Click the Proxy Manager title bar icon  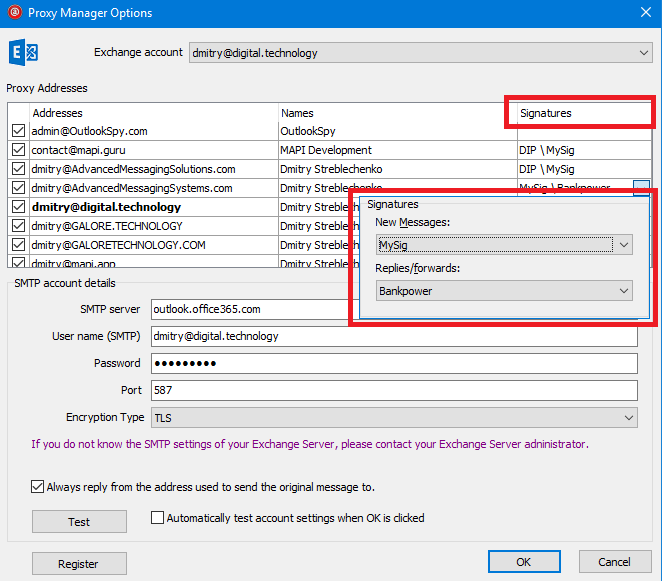coord(15,12)
